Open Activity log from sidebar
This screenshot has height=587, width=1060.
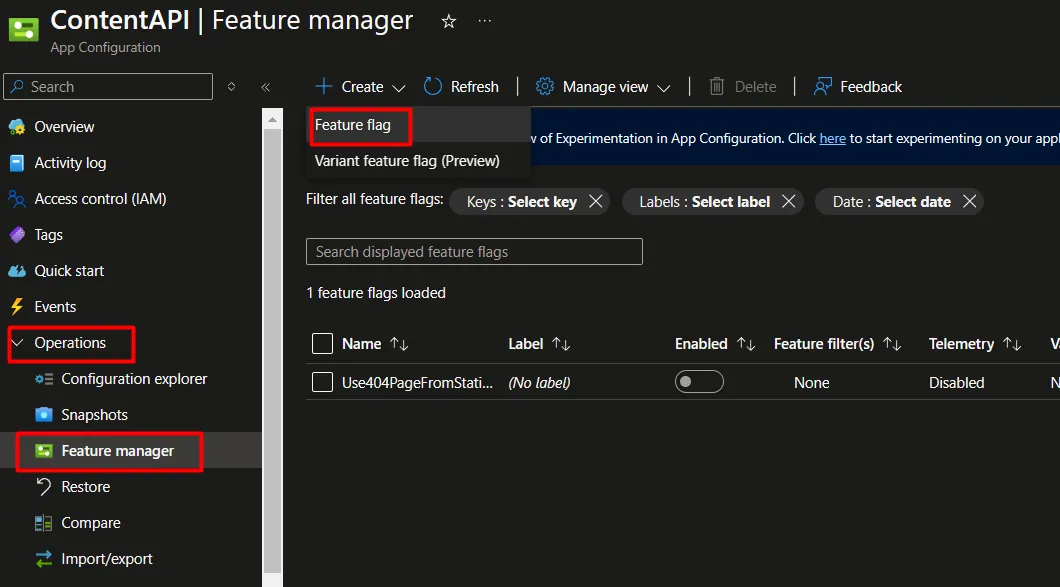pyautogui.click(x=70, y=163)
